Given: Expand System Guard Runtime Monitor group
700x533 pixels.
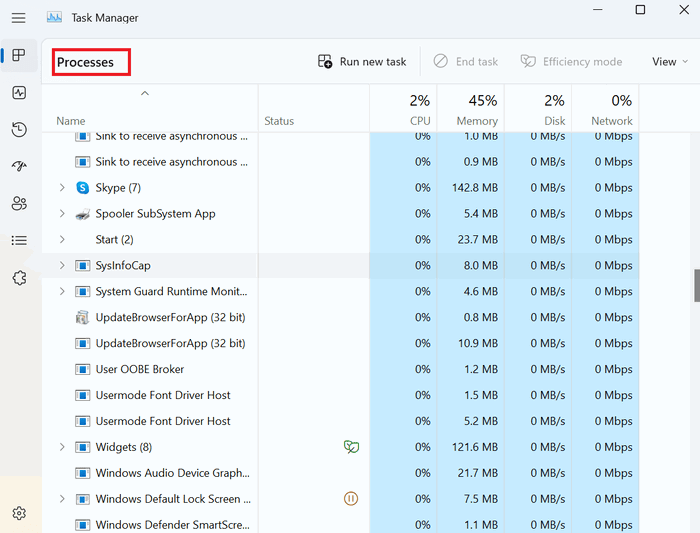Looking at the screenshot, I should pyautogui.click(x=62, y=291).
